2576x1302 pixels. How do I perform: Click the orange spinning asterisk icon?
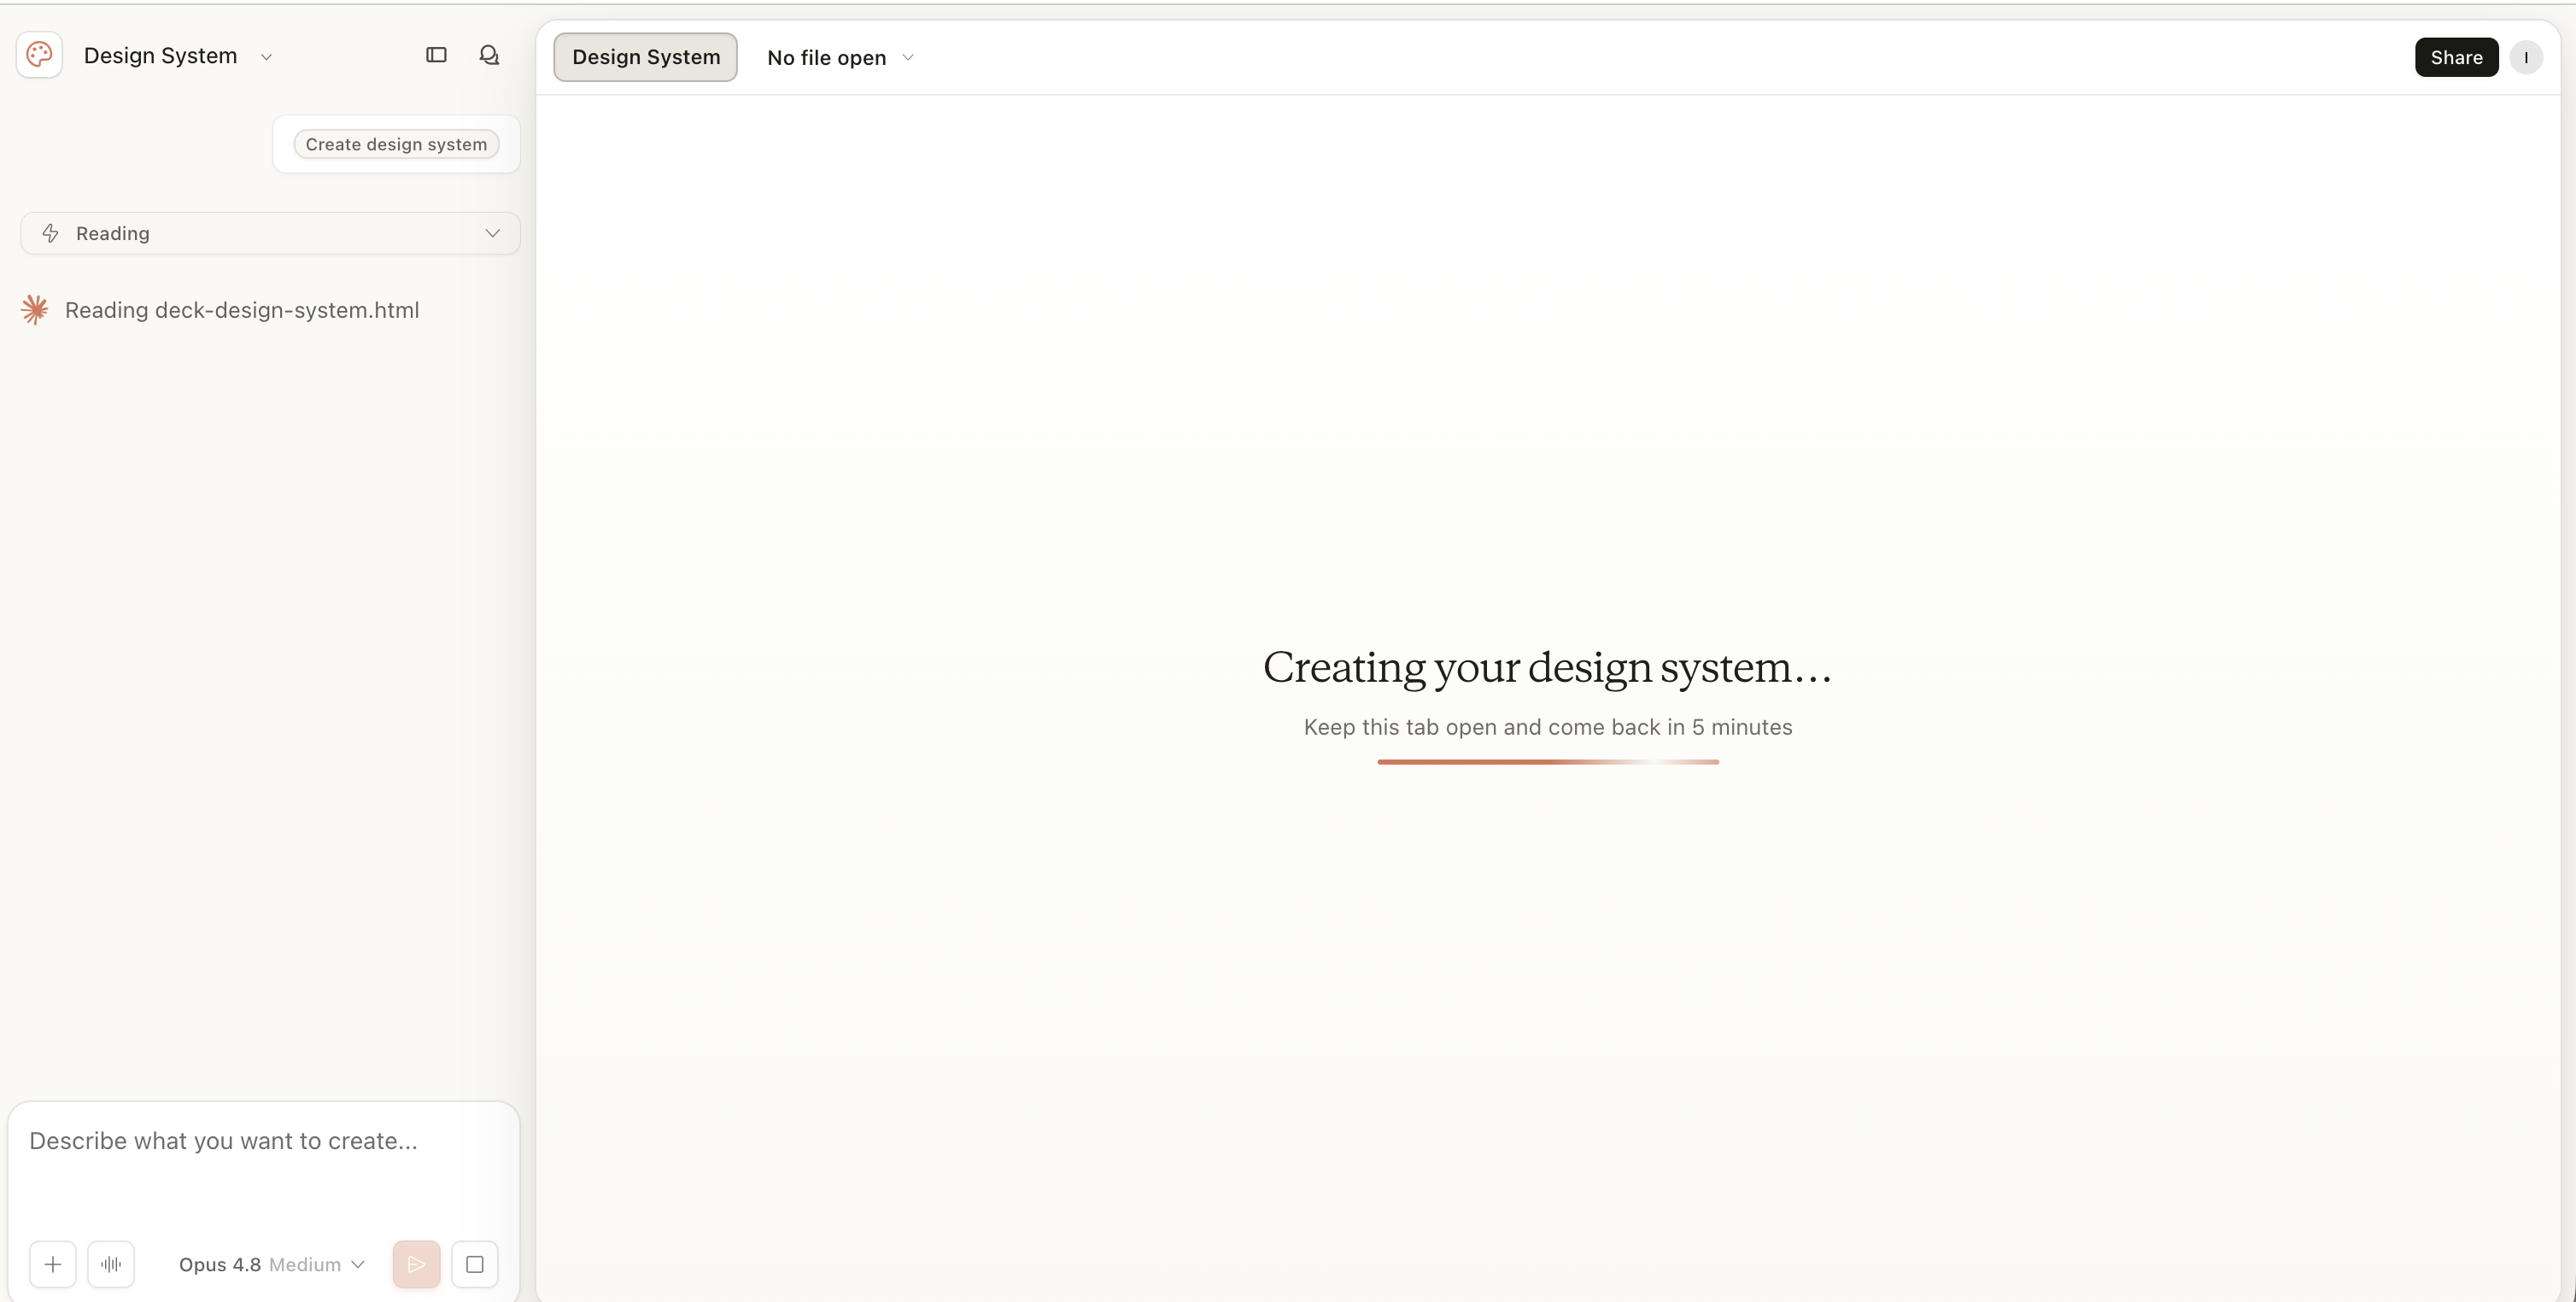tap(35, 310)
